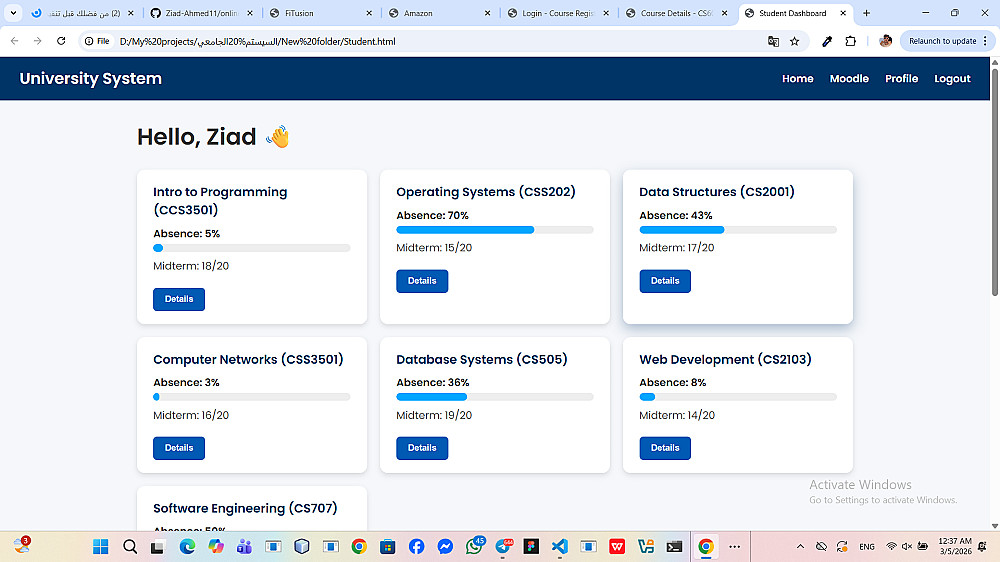1000x562 pixels.
Task: Close the Amazon tab
Action: point(487,13)
